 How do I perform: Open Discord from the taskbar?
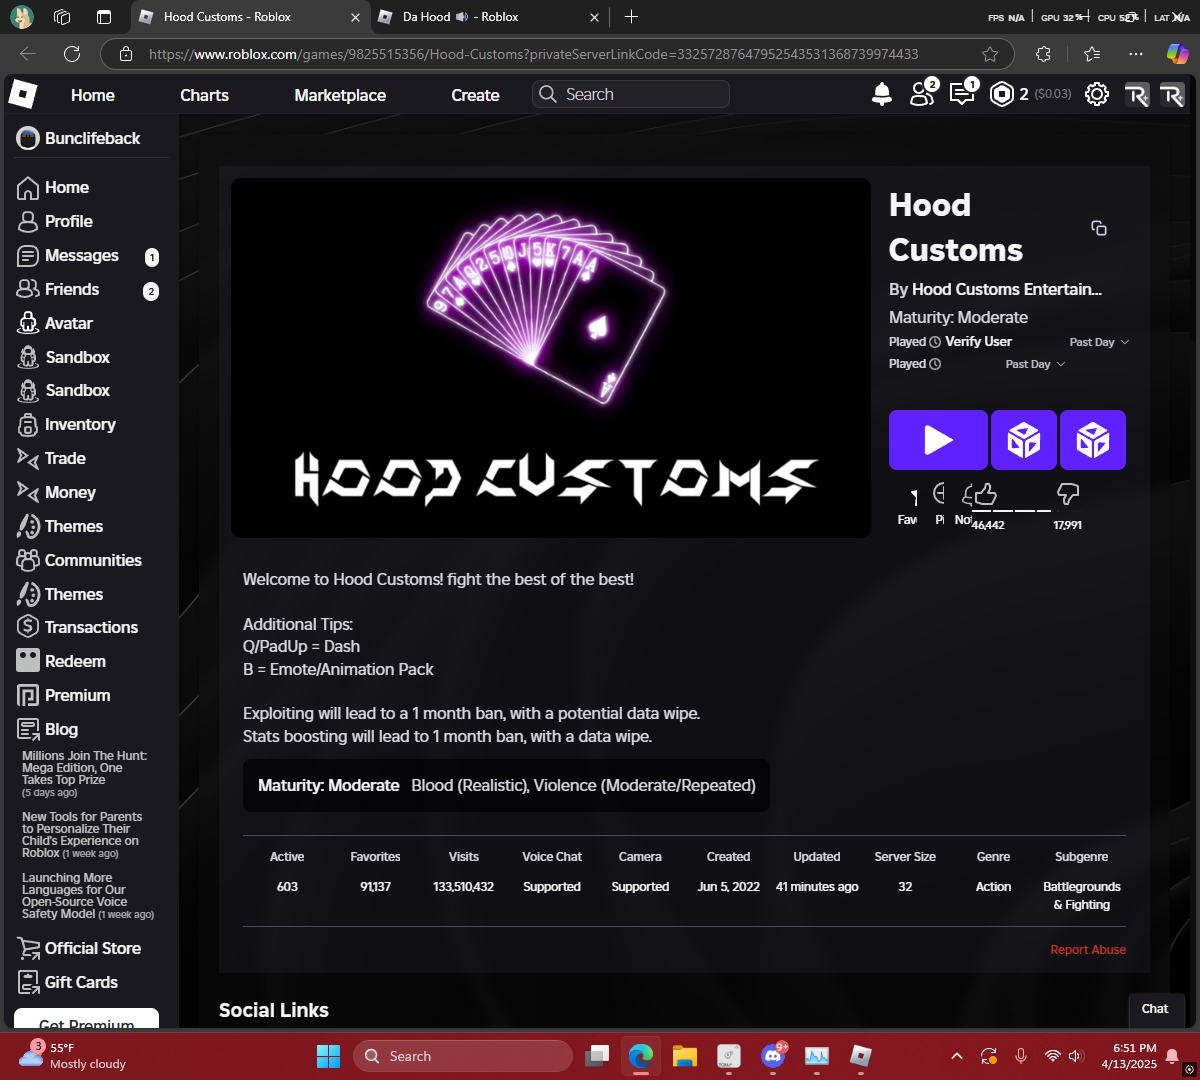point(773,1056)
